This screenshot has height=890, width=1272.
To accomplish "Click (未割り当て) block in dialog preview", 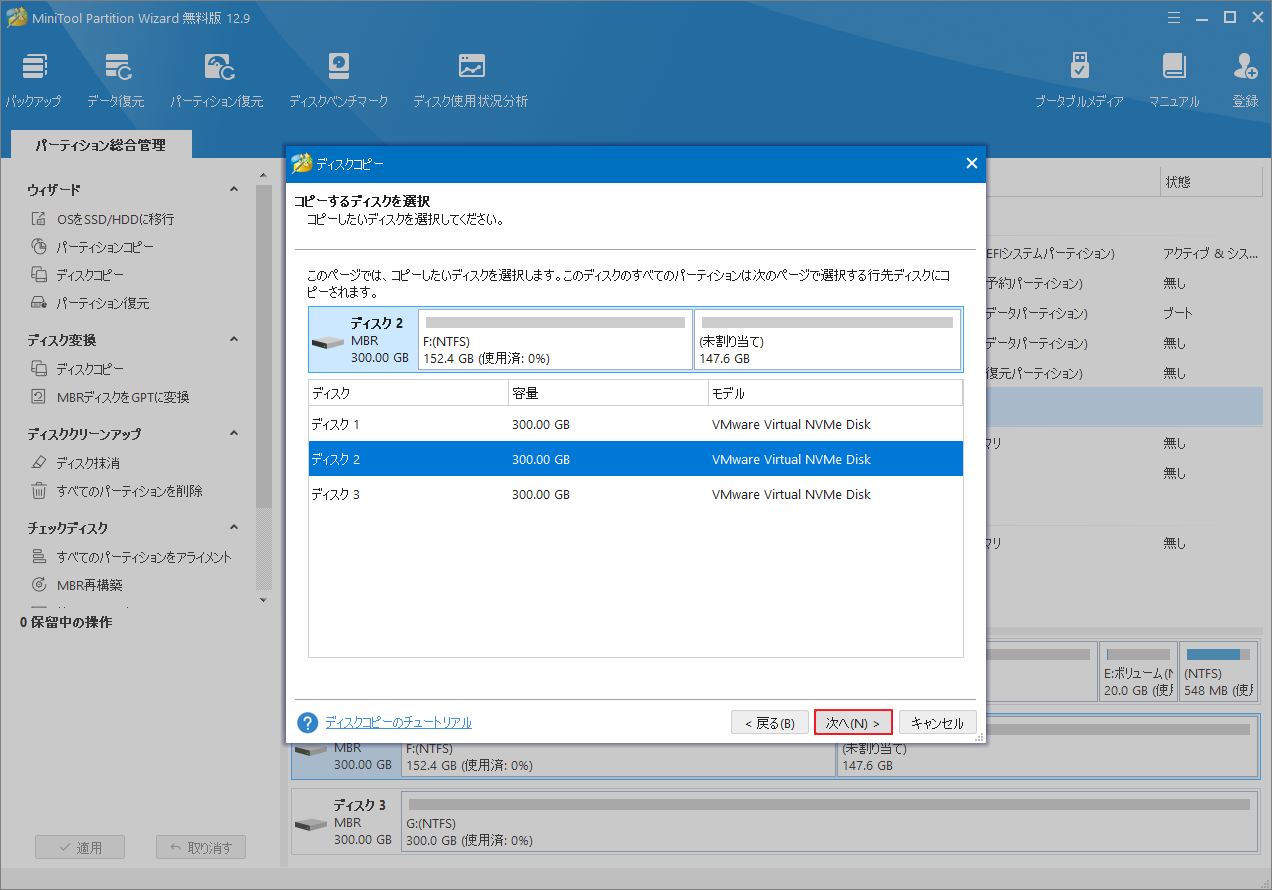I will [827, 339].
